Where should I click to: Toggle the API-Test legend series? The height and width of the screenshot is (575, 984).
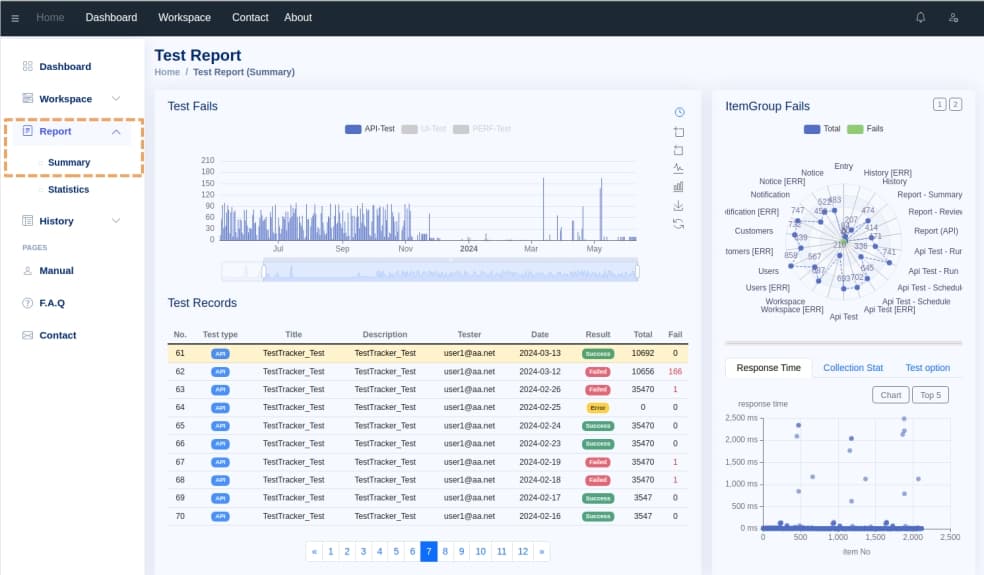point(370,129)
